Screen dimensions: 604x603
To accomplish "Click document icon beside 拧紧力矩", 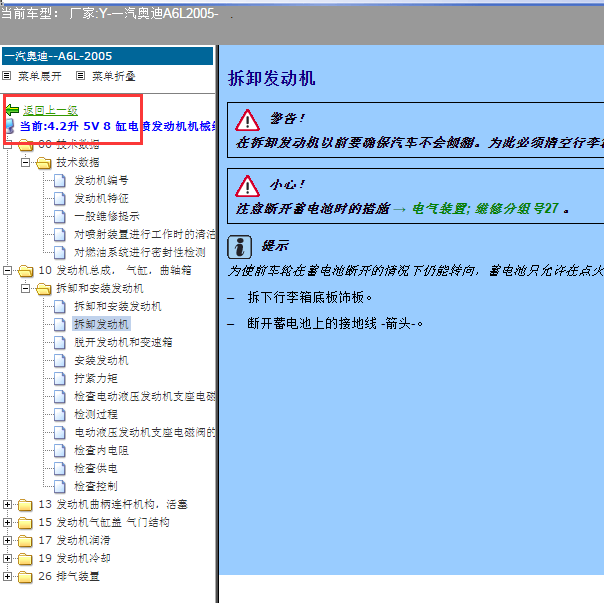I will pyautogui.click(x=60, y=378).
